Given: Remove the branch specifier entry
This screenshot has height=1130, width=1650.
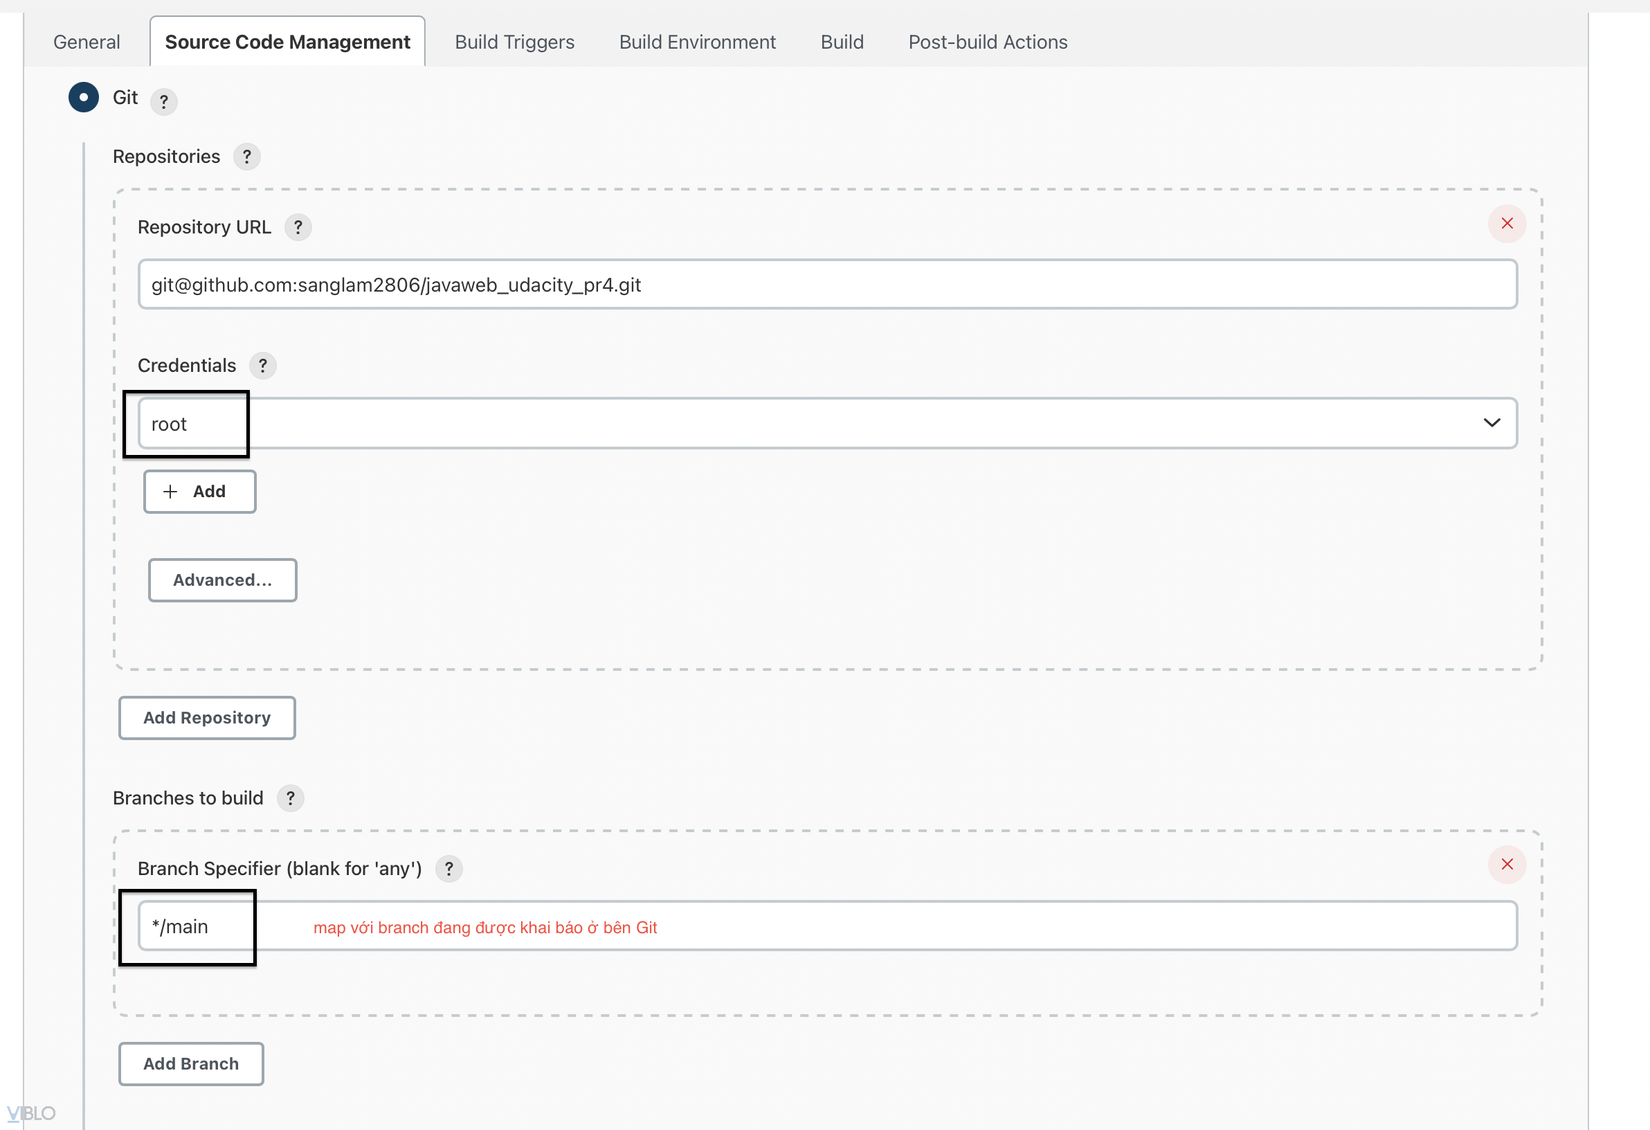Looking at the screenshot, I should point(1506,865).
